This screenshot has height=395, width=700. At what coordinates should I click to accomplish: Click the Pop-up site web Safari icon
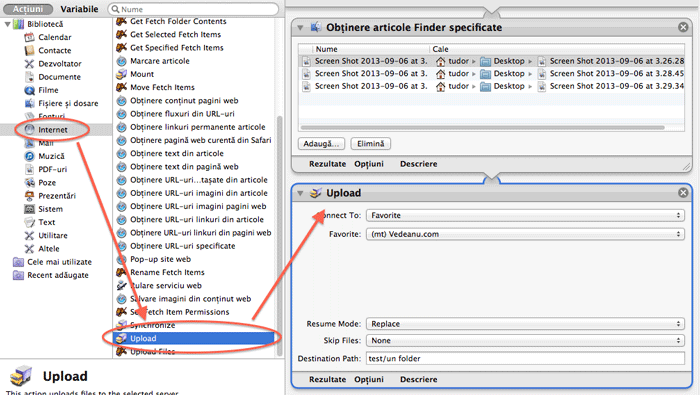121,259
